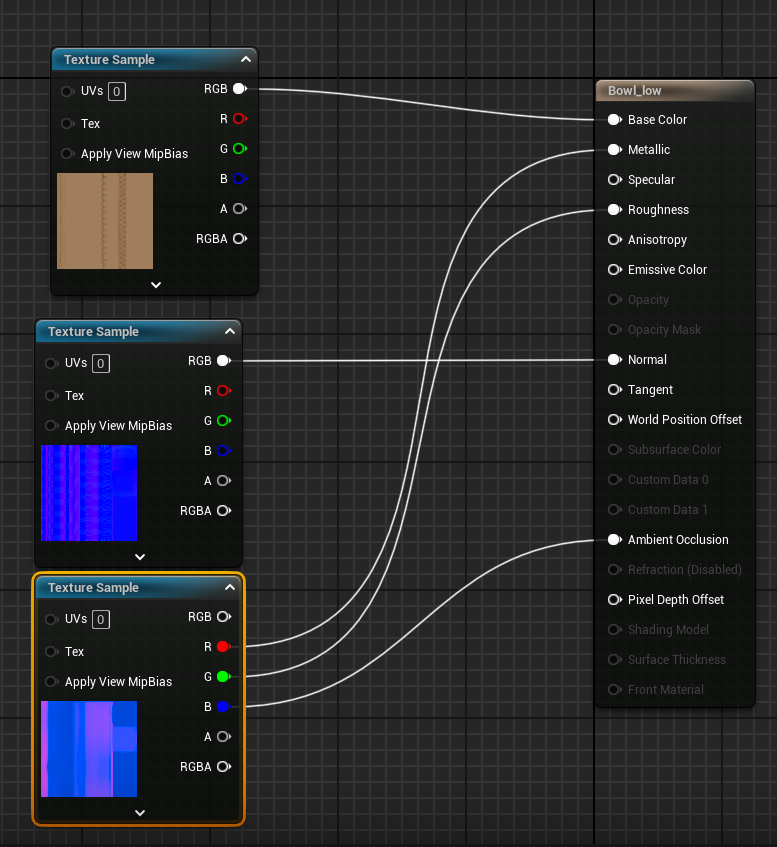The image size is (777, 847).
Task: Click the blue B pin on the normal map node
Action: (224, 451)
